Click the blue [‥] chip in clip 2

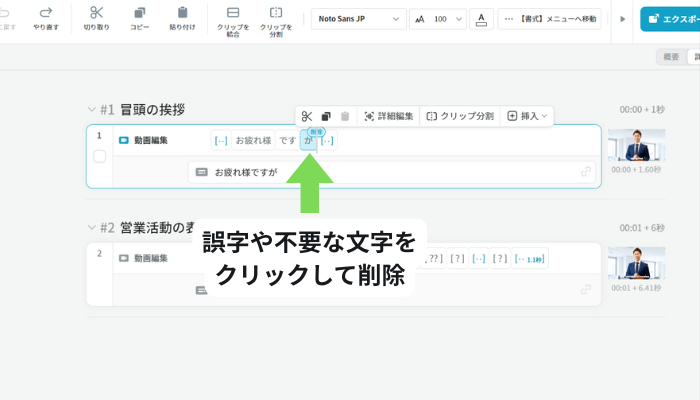479,258
